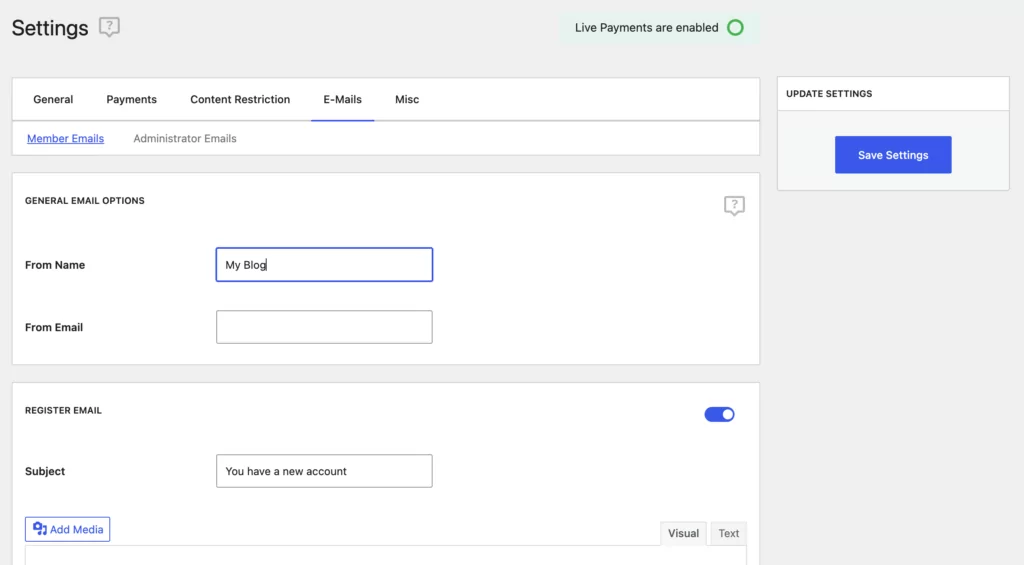Screen dimensions: 1024x565
Task: Open the Payments tab
Action: coord(131,99)
